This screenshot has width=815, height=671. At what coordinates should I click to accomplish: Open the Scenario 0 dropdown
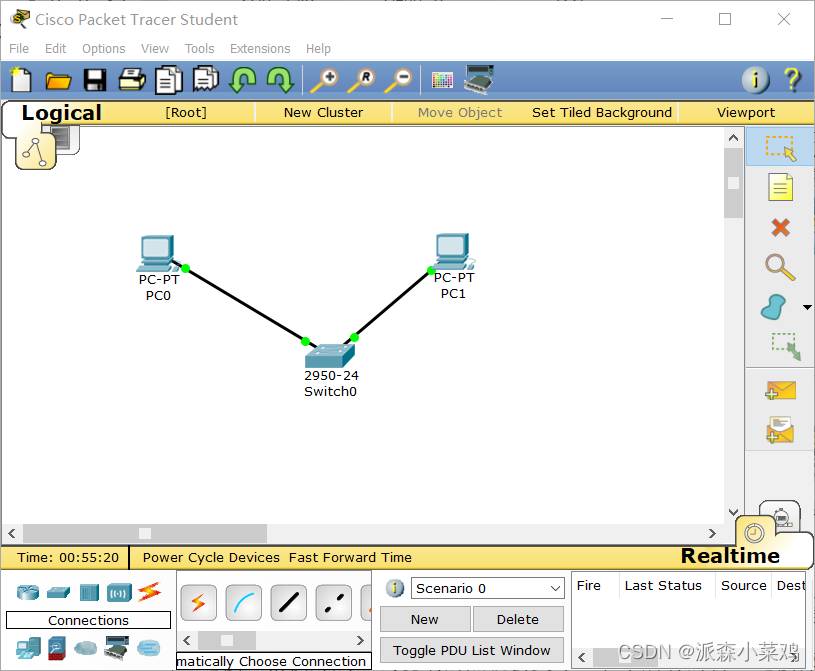click(488, 588)
